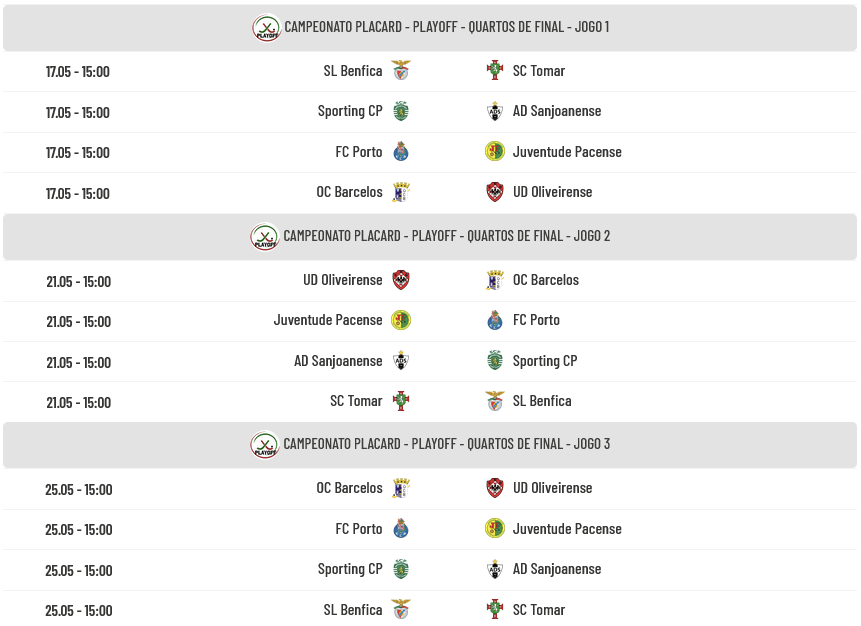Select 17.05 - 15:00 OC Barcelos match time

pyautogui.click(x=77, y=194)
